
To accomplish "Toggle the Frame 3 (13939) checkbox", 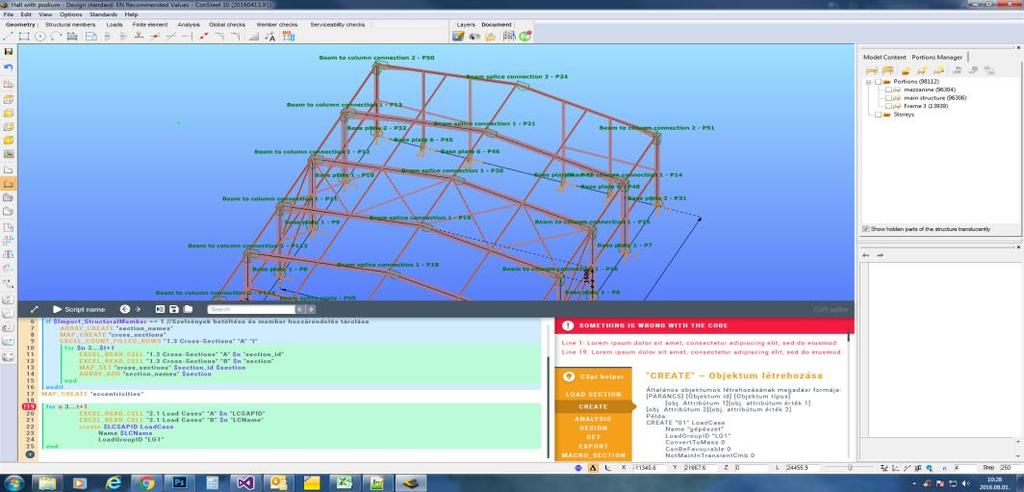I will 888,106.
